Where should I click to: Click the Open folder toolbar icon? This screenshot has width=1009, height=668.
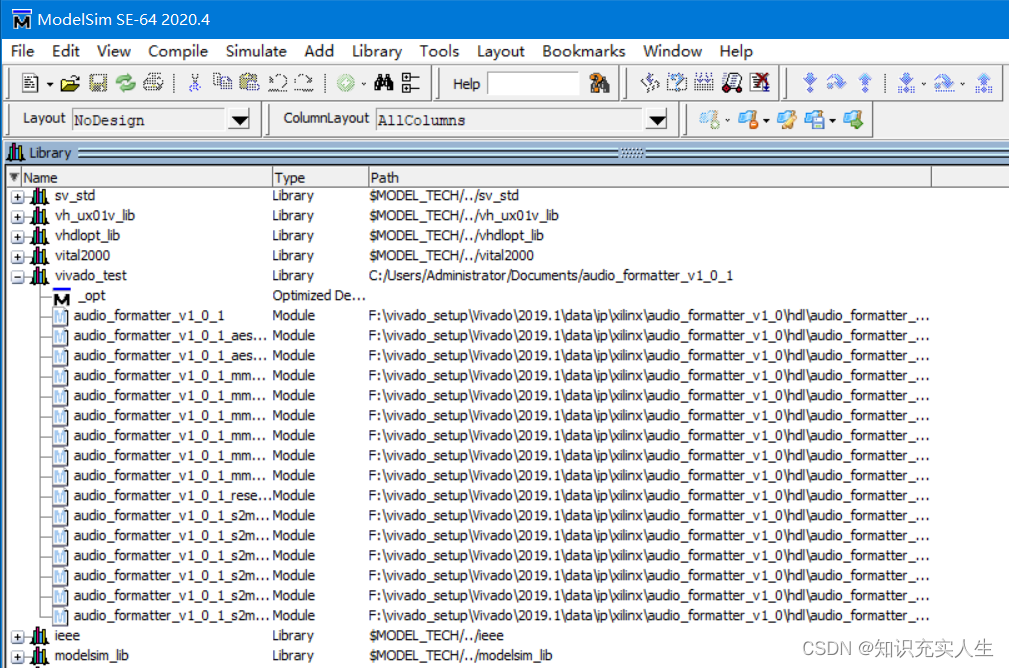[x=70, y=83]
